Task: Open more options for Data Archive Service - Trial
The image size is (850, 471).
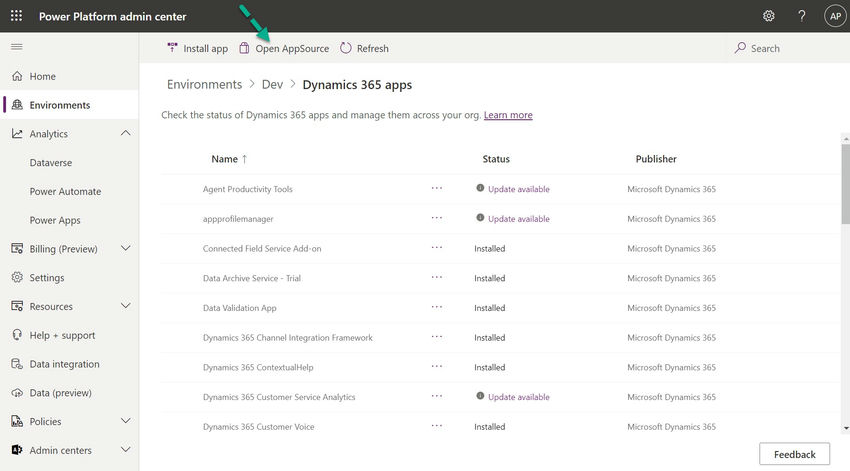Action: coord(437,277)
